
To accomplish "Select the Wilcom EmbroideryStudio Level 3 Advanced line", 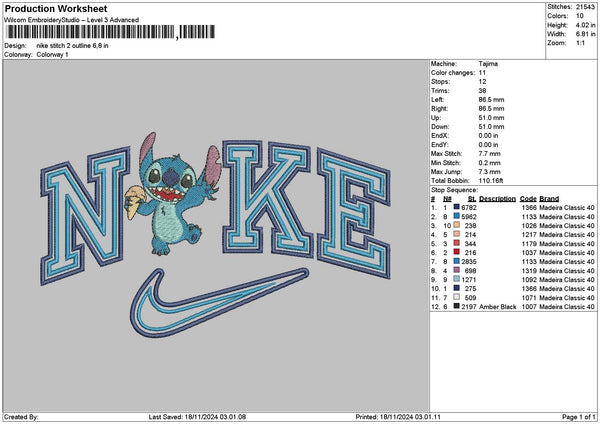I will 72,20.
